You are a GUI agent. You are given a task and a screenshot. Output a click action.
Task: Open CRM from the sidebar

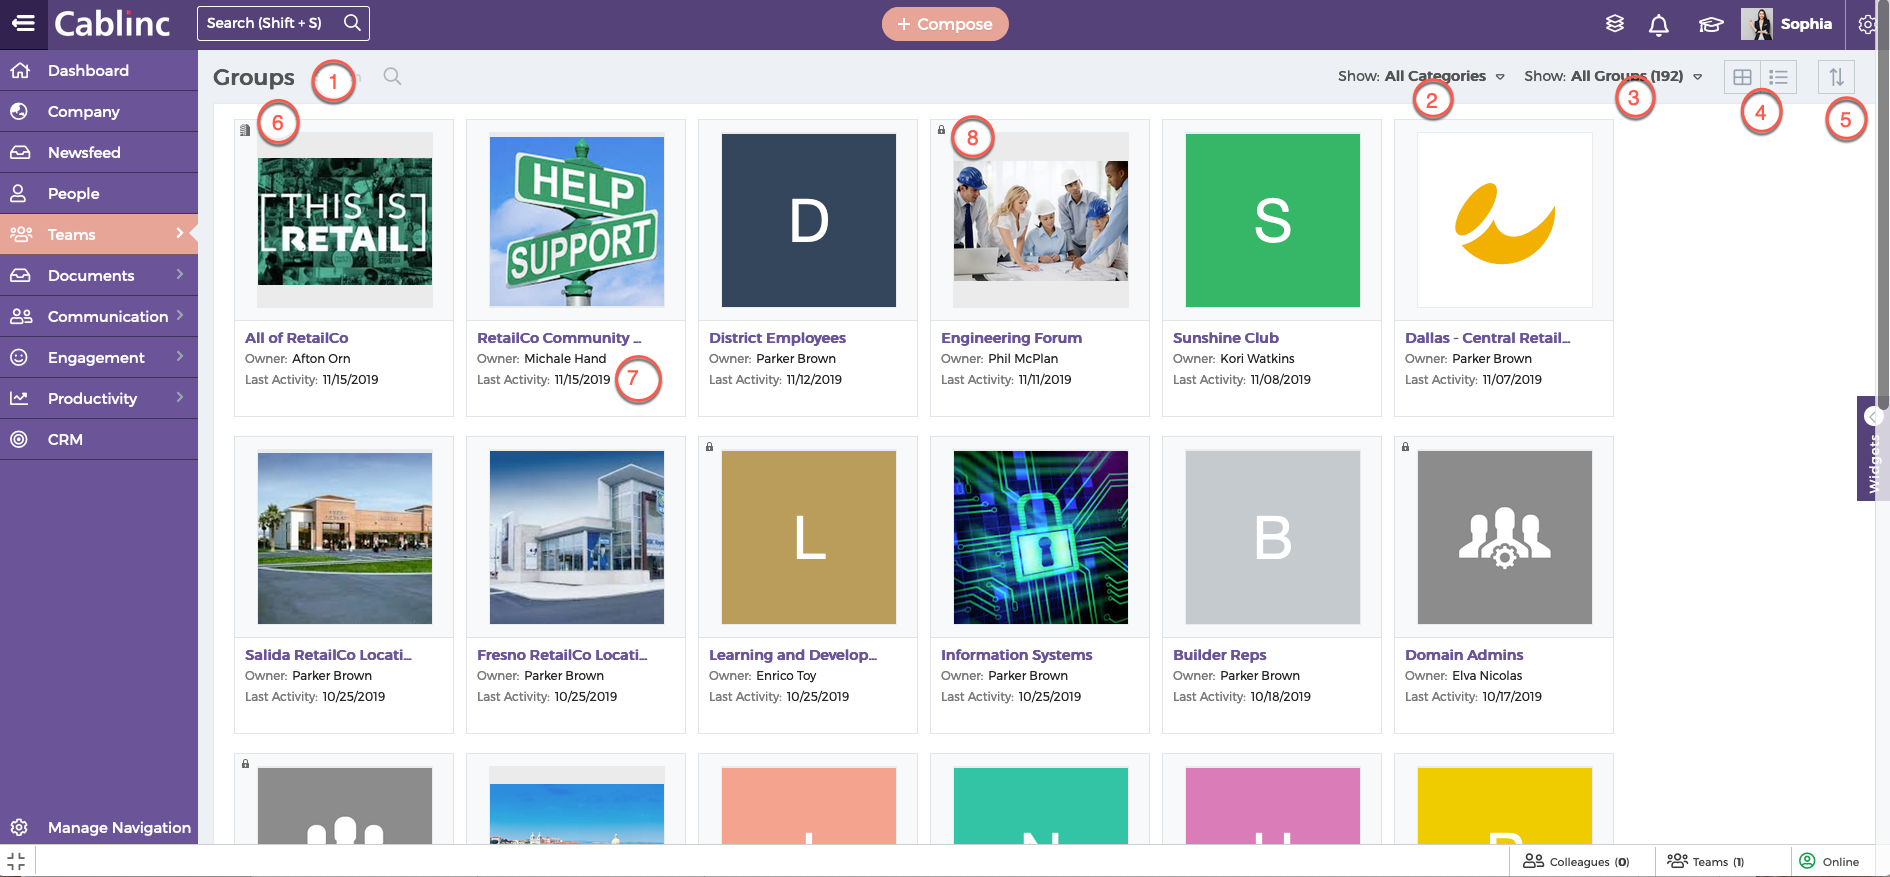click(99, 439)
